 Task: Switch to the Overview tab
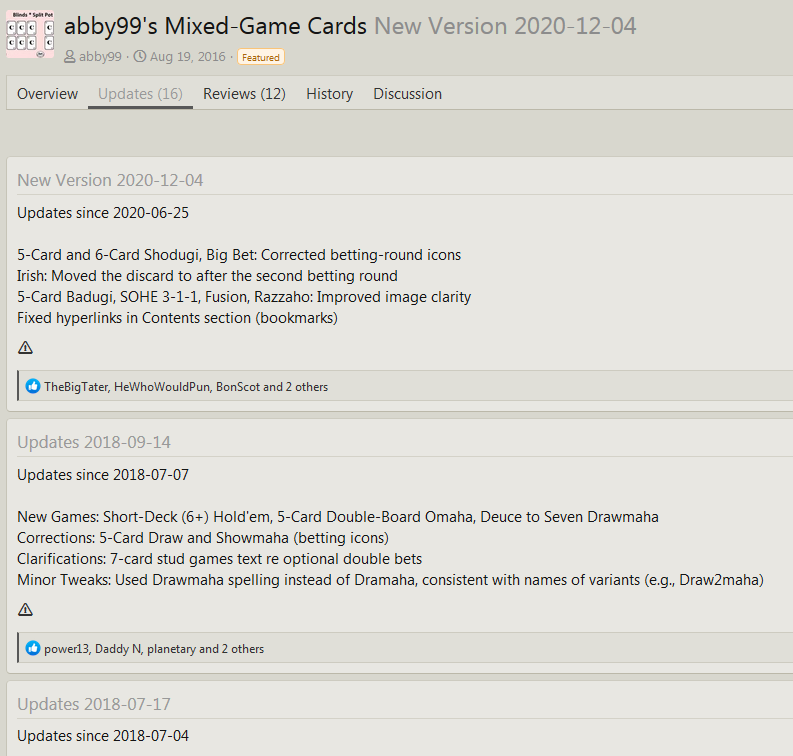[x=47, y=94]
